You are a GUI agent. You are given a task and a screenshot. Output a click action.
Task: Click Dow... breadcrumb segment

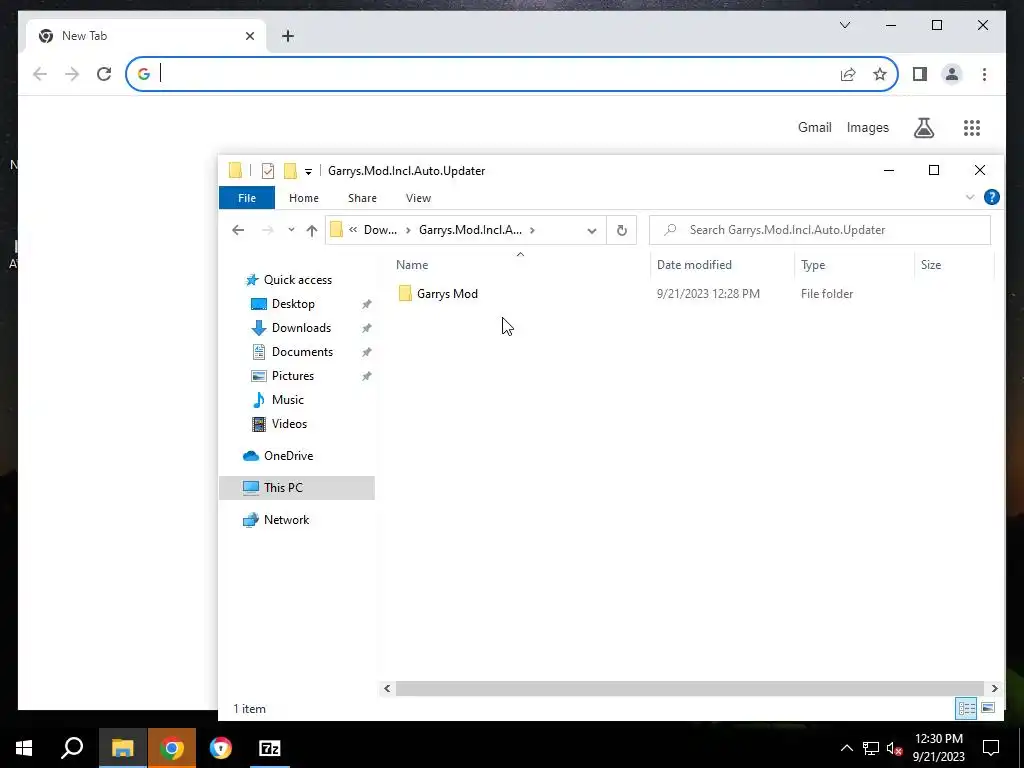point(380,230)
